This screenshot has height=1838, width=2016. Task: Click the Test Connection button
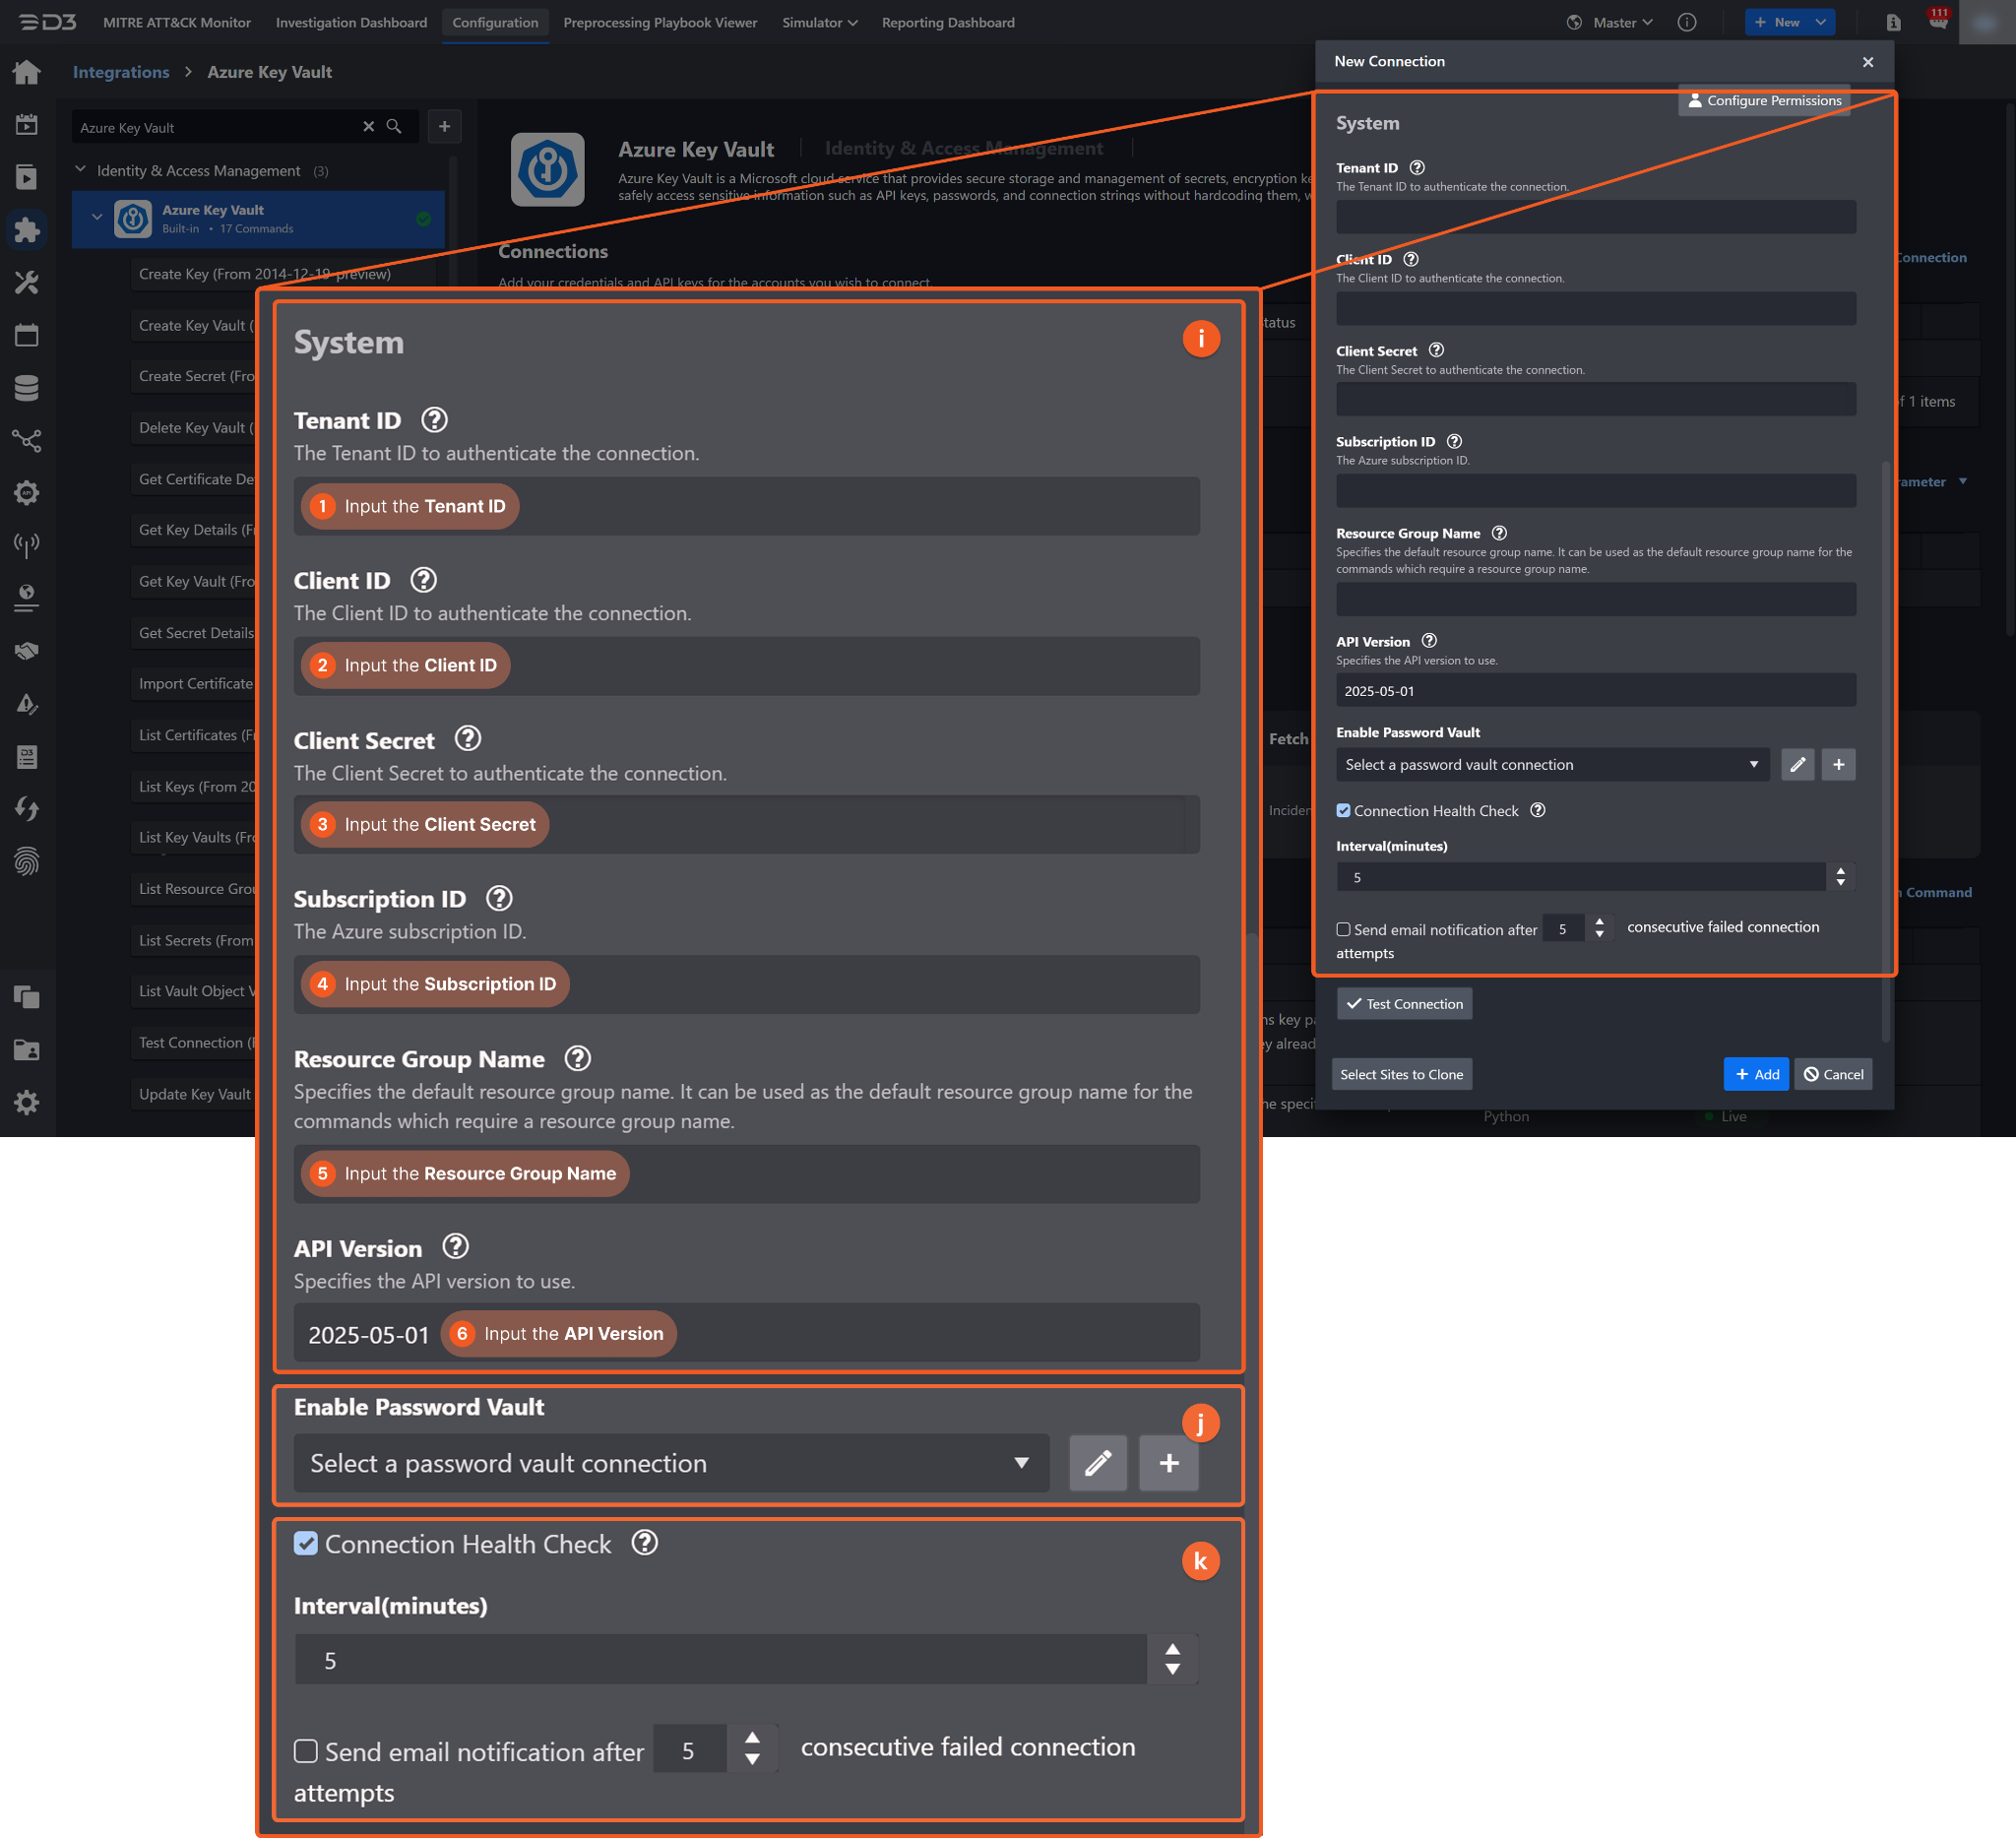(x=1404, y=1004)
